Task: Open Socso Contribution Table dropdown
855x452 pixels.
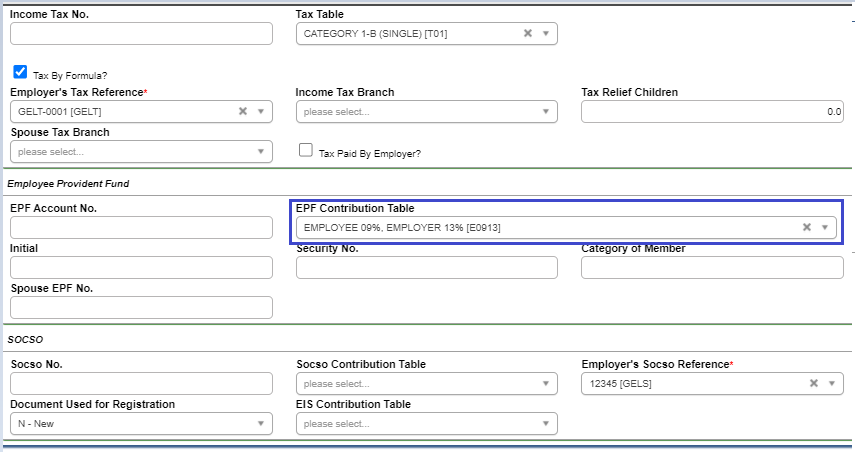Action: click(x=545, y=383)
